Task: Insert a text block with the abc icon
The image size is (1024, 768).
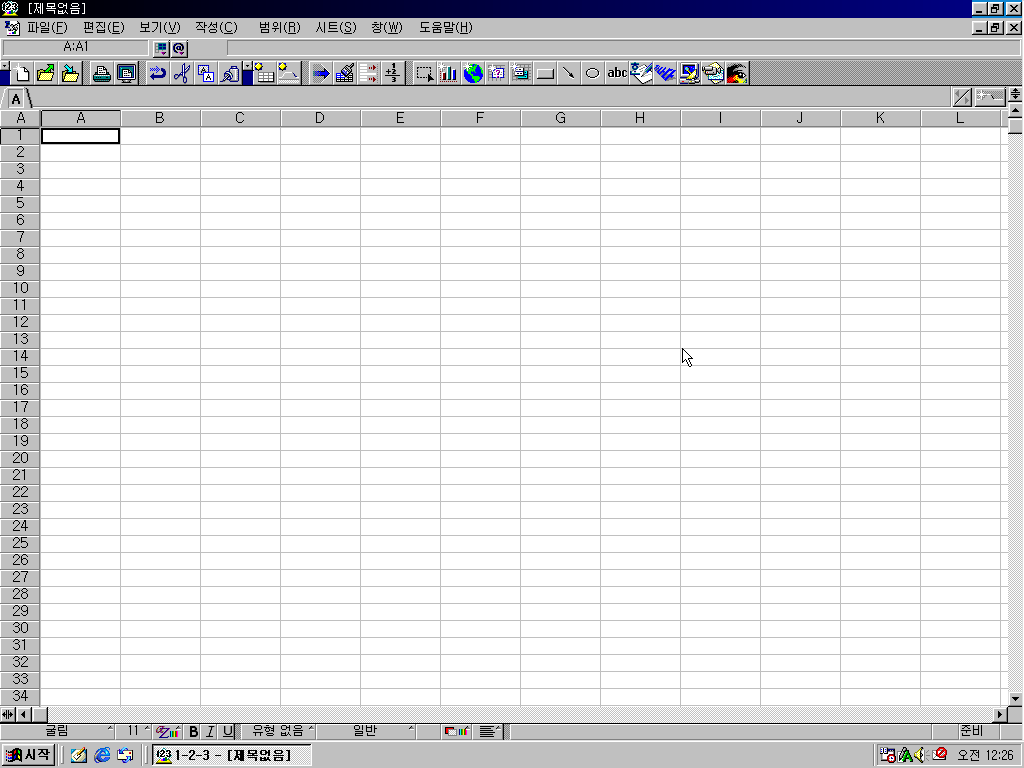Action: [617, 73]
